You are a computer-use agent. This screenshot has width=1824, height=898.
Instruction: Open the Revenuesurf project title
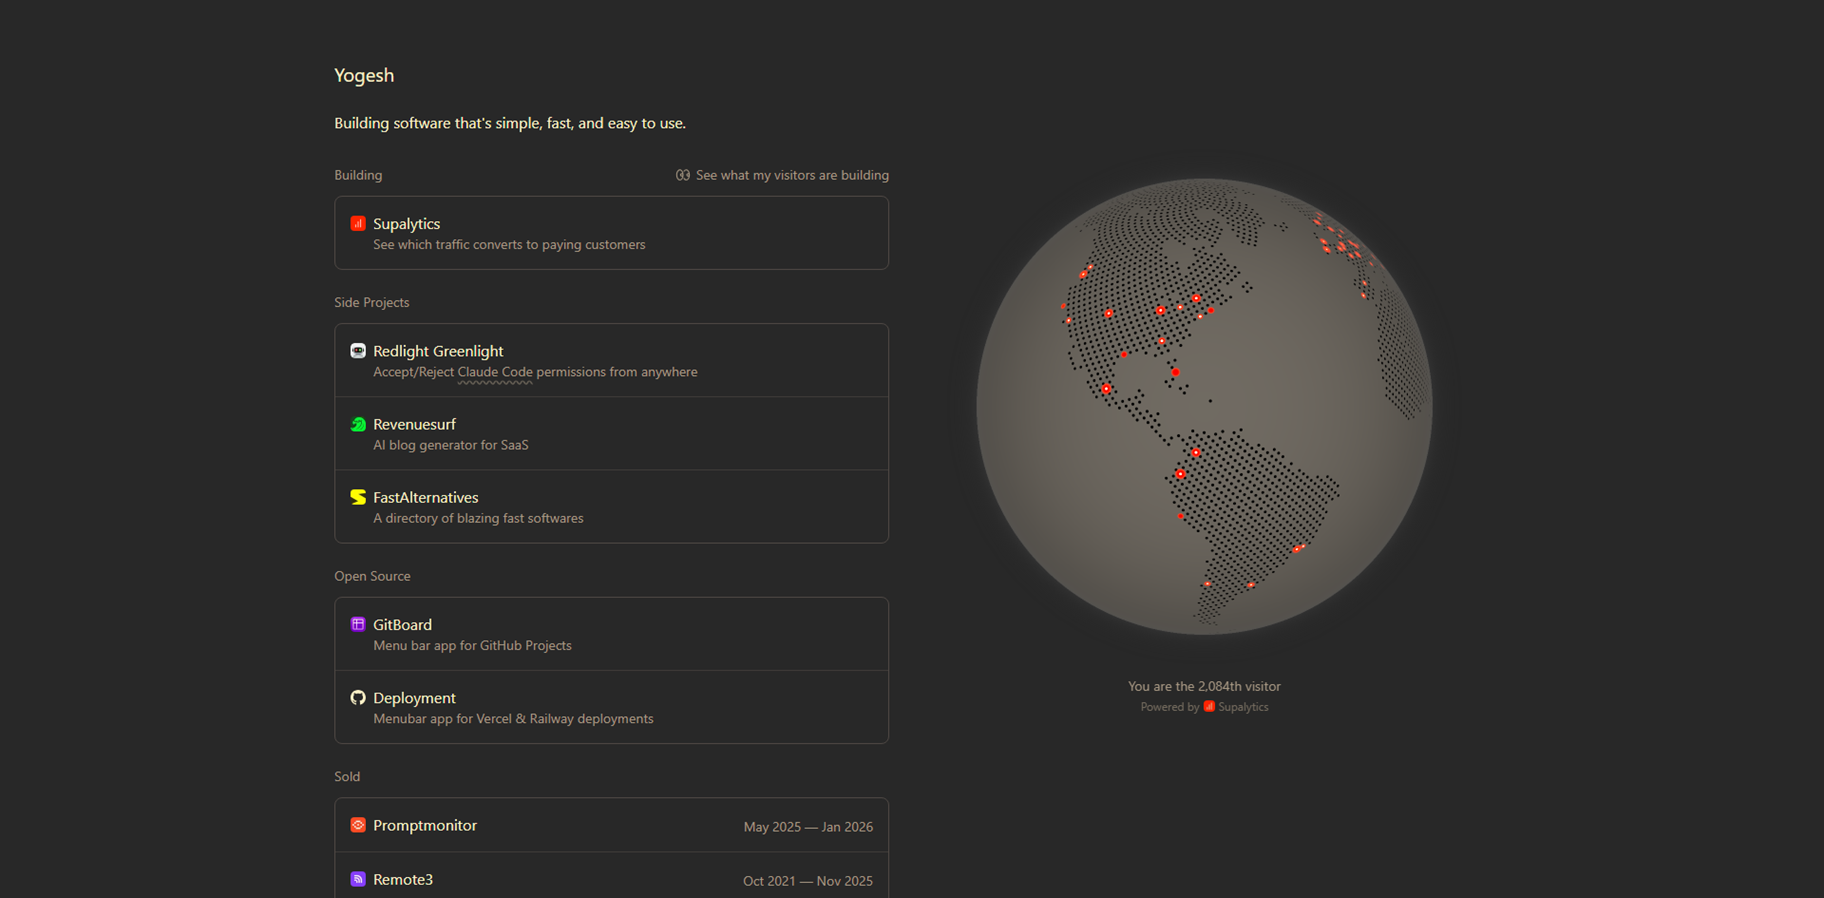click(414, 424)
